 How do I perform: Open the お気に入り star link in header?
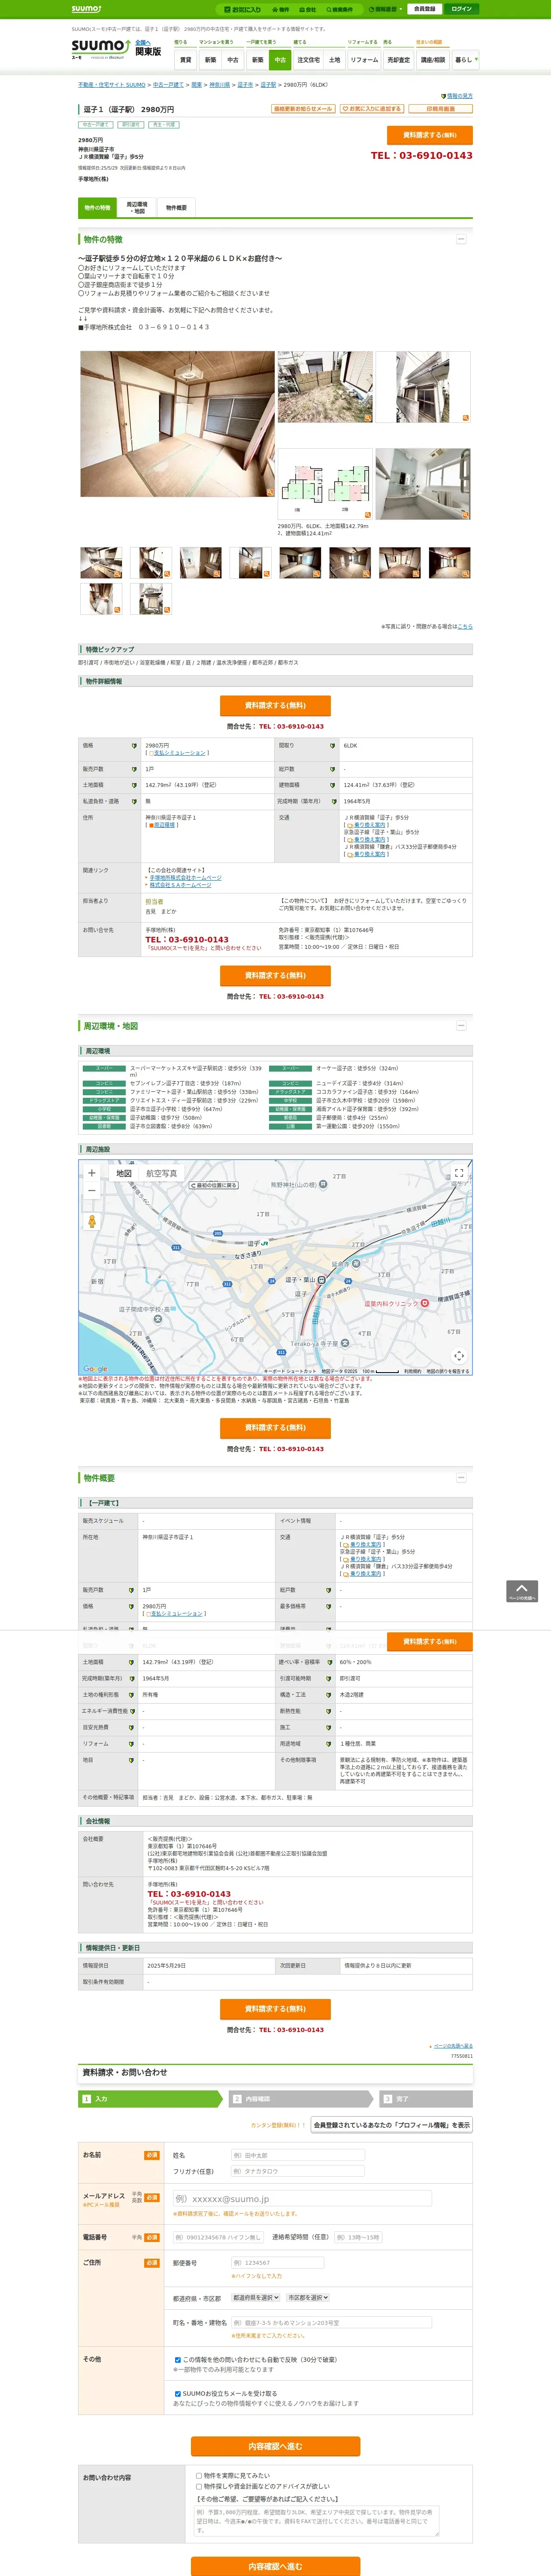tap(243, 9)
